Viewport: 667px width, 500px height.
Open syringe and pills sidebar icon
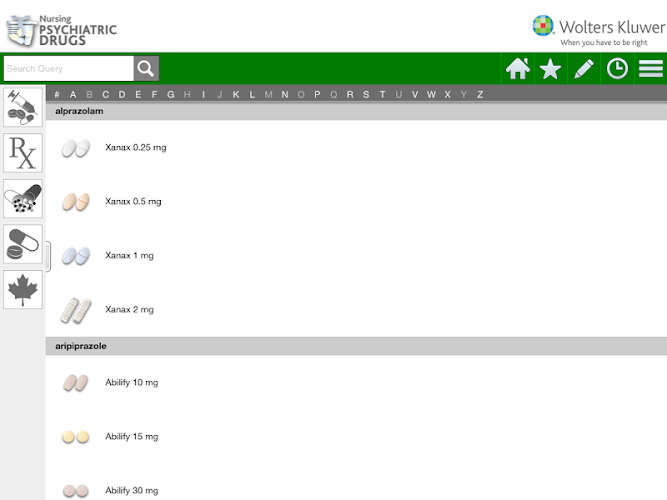click(x=23, y=107)
